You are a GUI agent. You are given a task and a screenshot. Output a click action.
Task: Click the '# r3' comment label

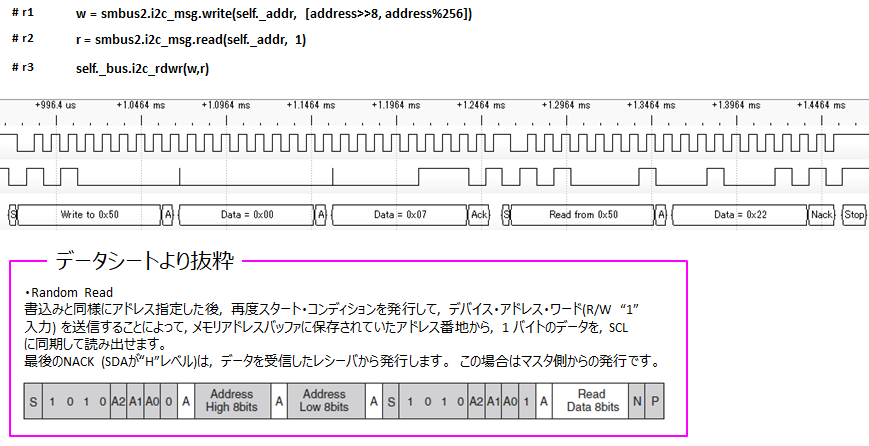[23, 68]
